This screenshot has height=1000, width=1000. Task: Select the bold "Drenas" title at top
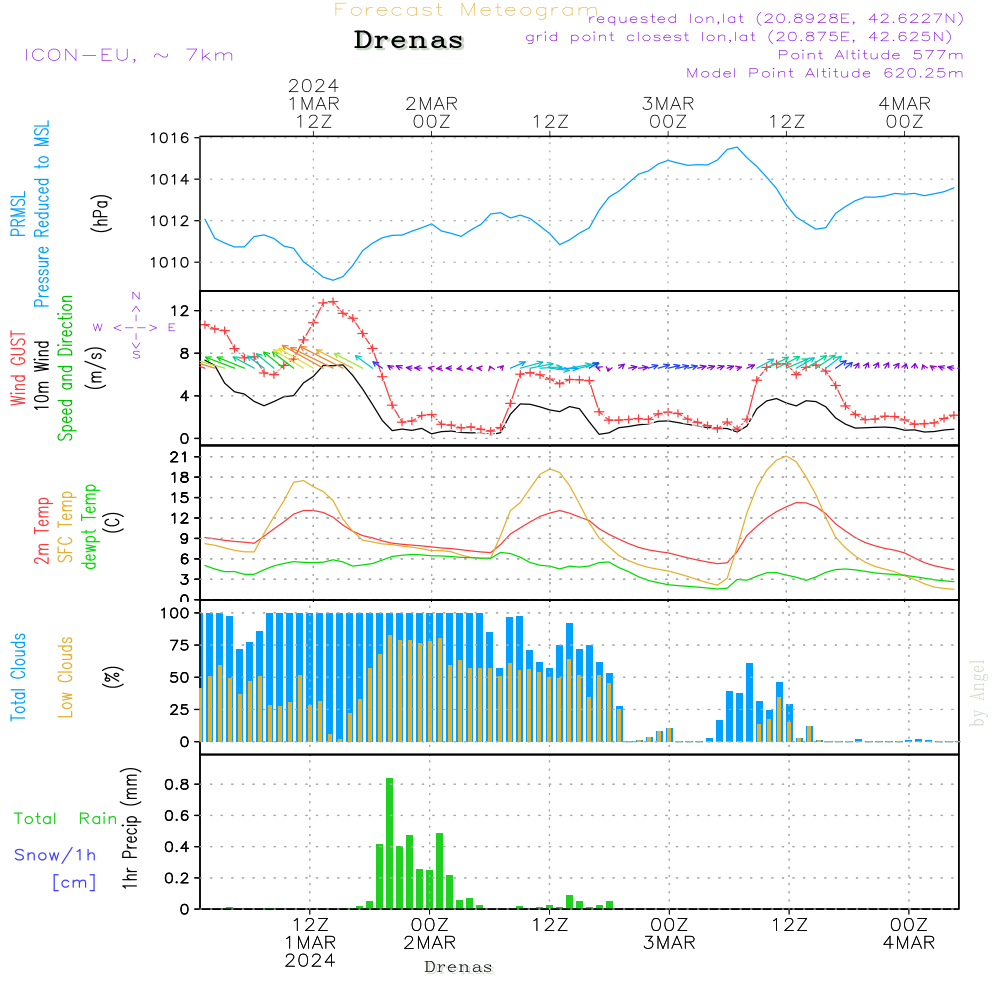409,40
